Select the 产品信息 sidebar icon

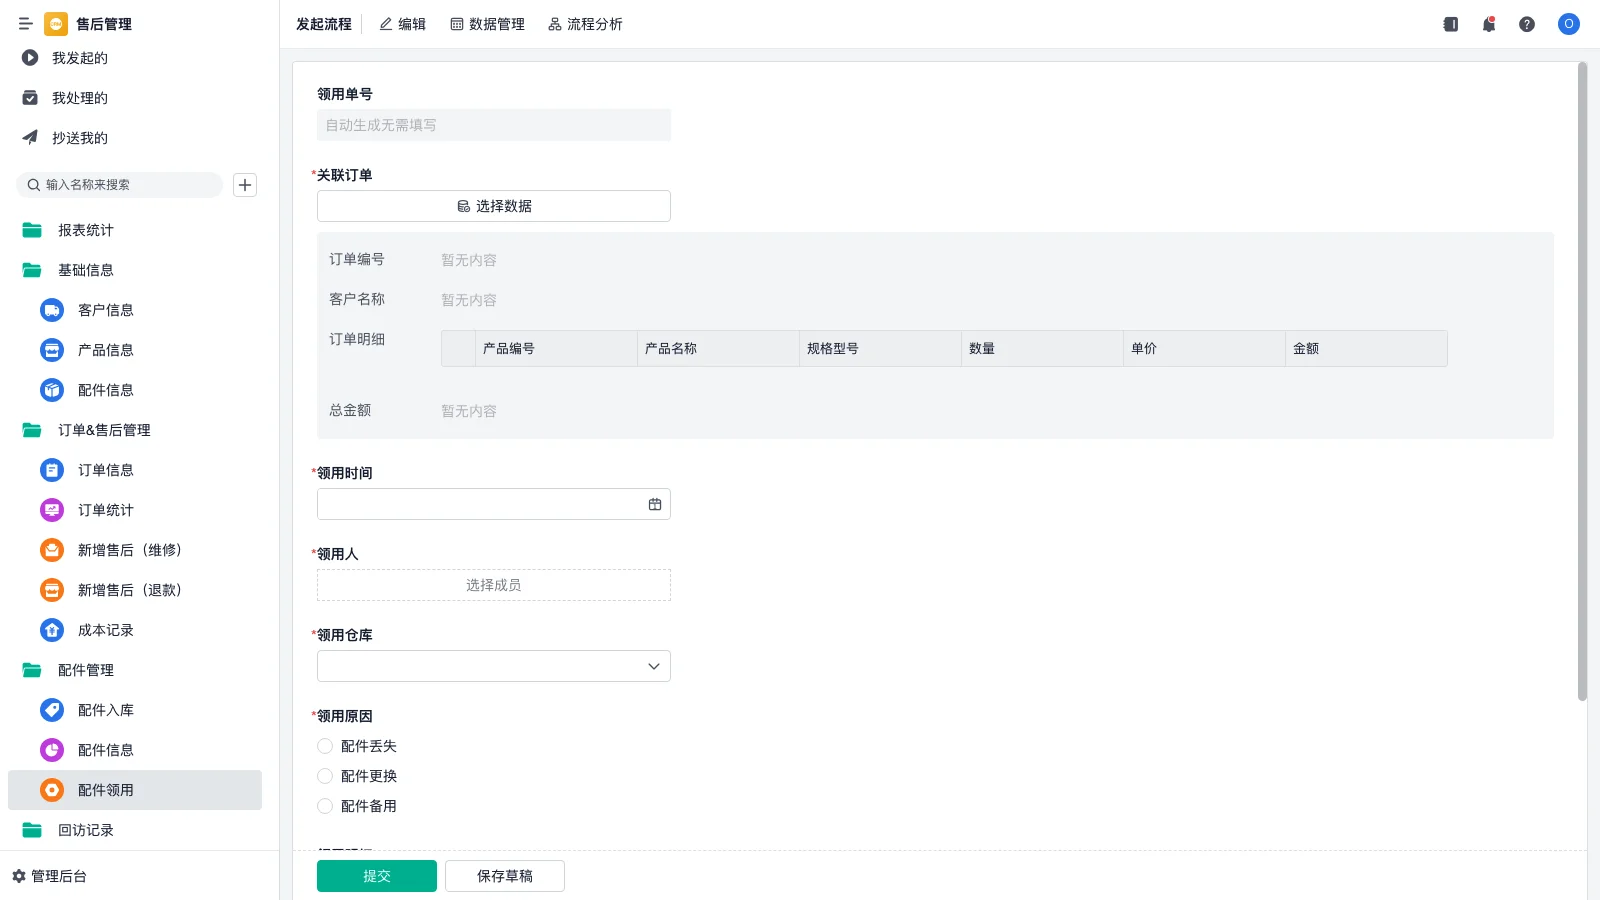coord(51,350)
